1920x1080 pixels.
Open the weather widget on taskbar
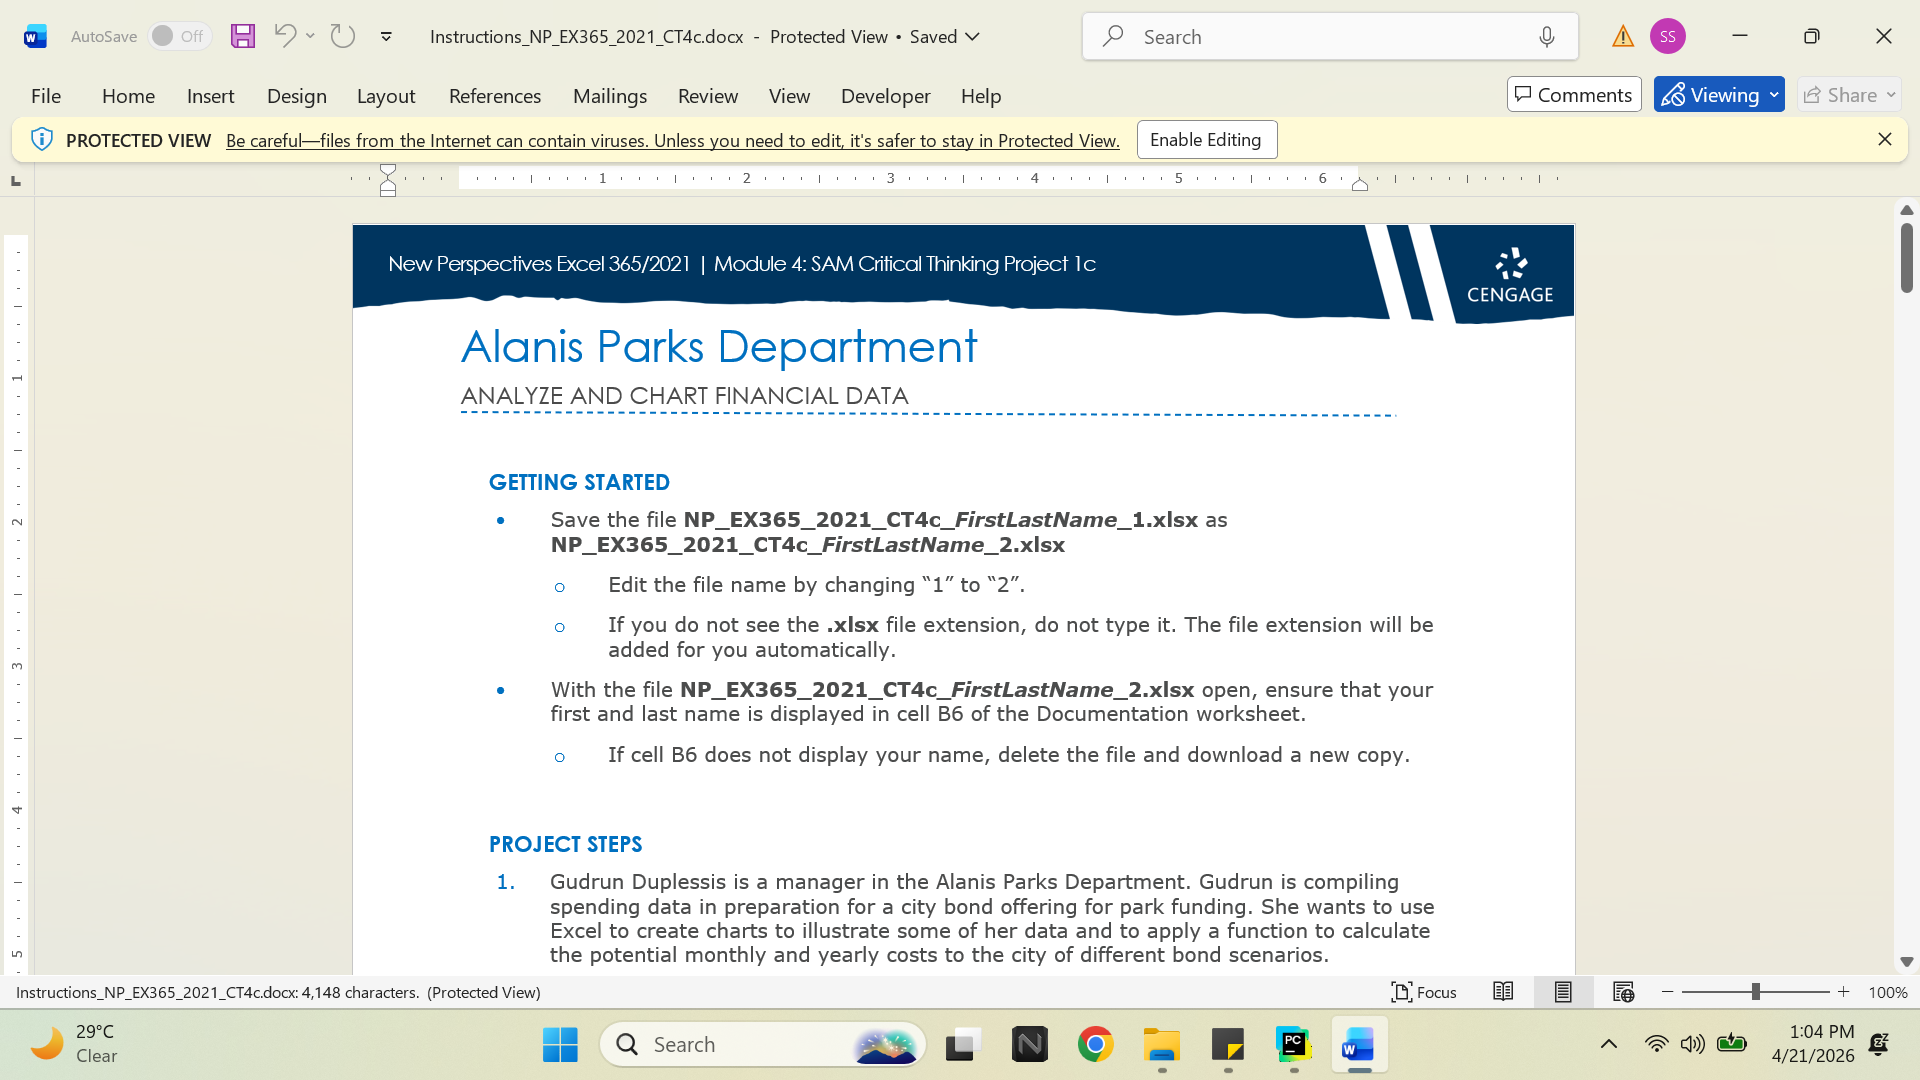click(75, 1044)
